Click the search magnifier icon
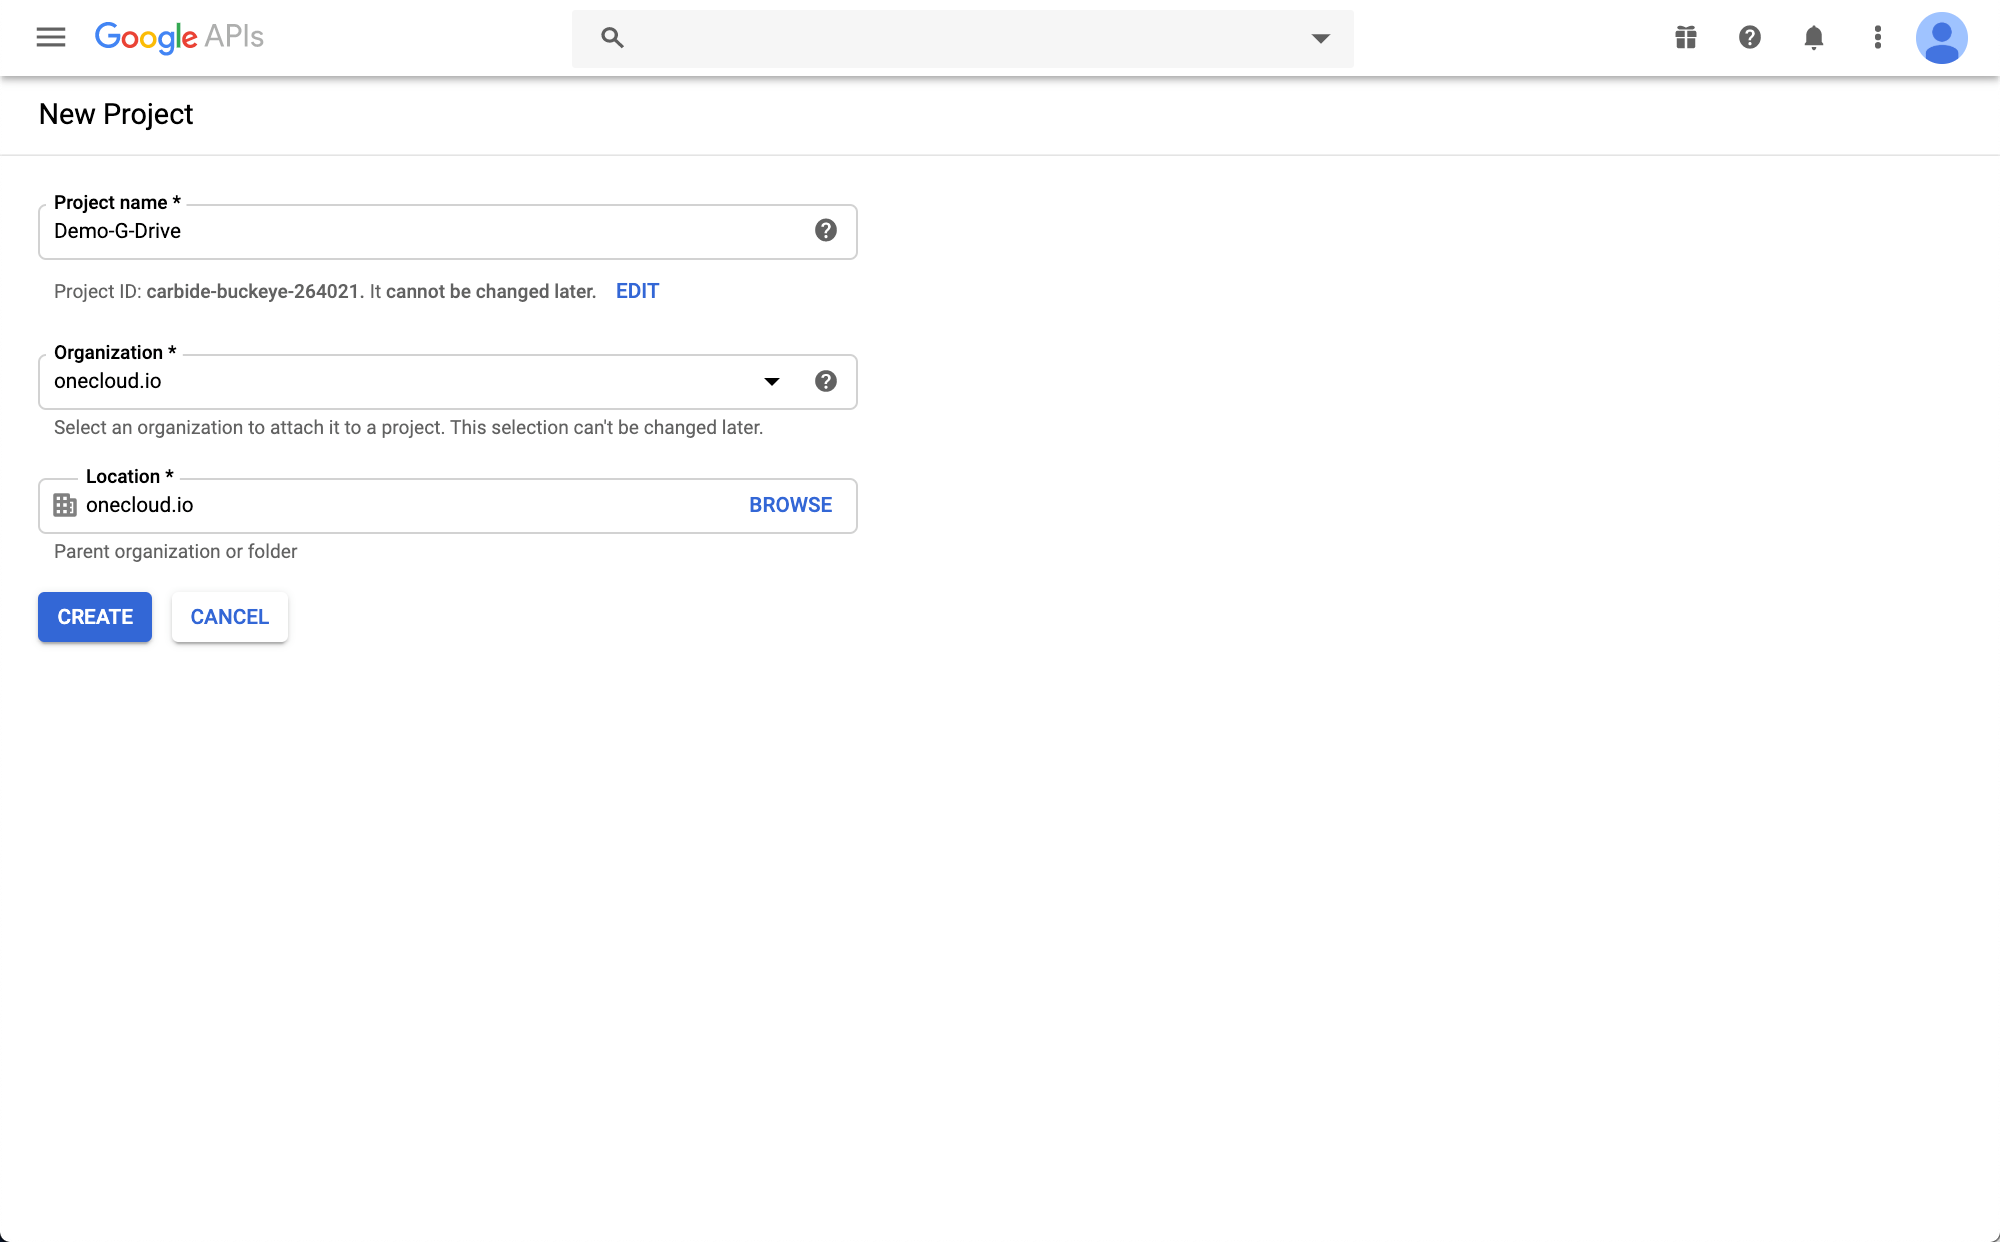The width and height of the screenshot is (2000, 1242). pyautogui.click(x=612, y=38)
